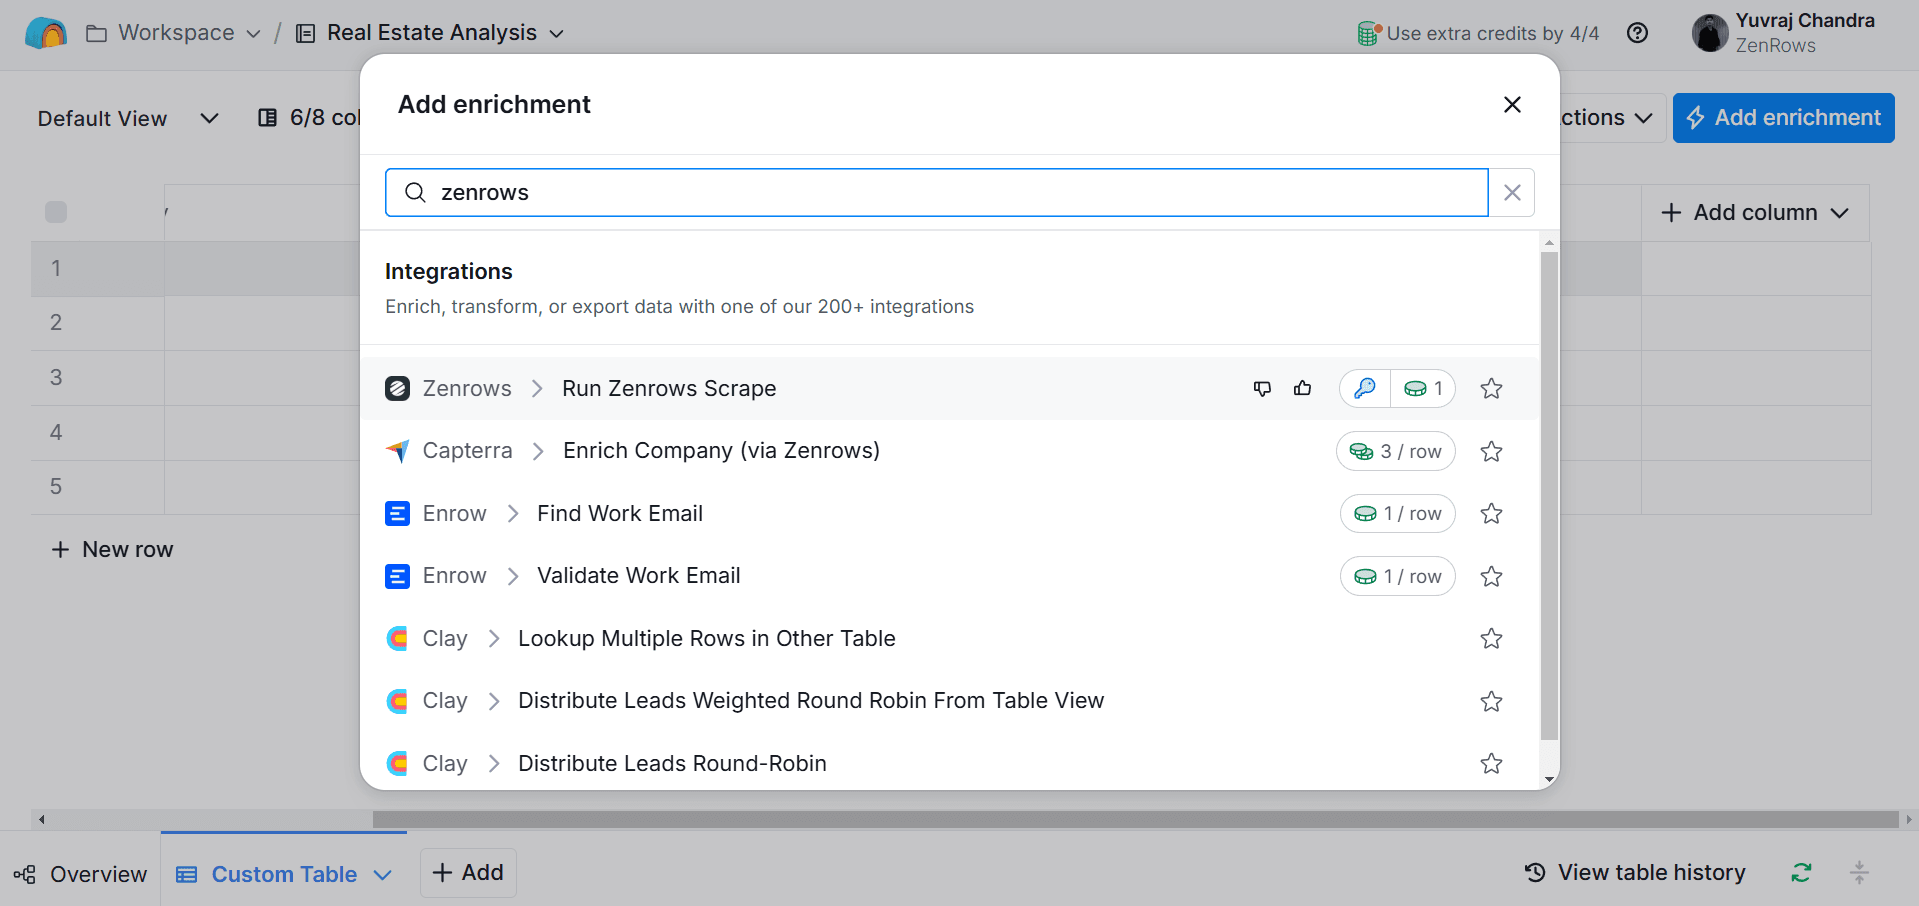
Task: Click Enrow logo beside Validate Work Email
Action: click(x=397, y=576)
